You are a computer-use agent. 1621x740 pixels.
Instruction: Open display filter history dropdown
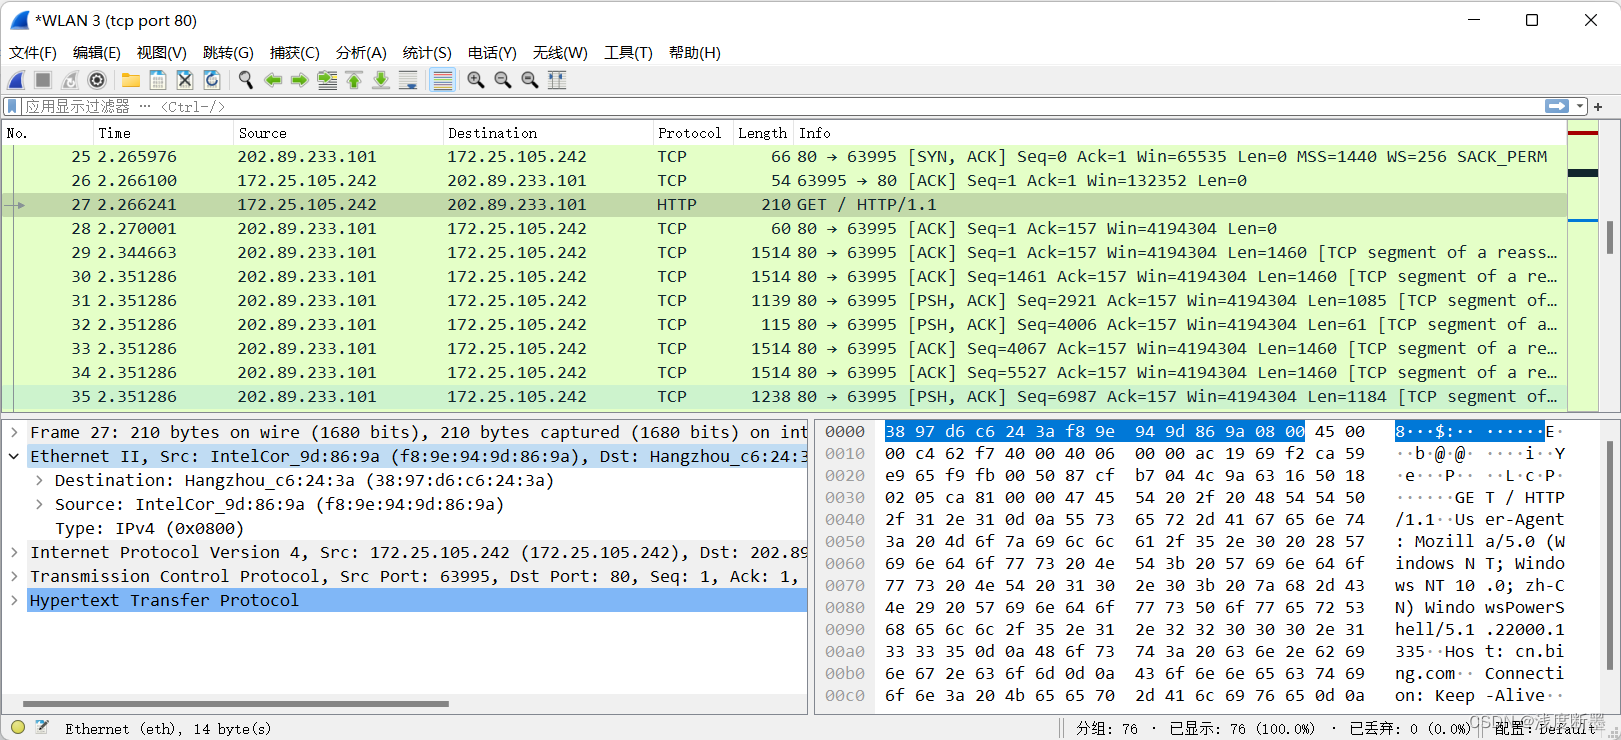(x=1580, y=106)
